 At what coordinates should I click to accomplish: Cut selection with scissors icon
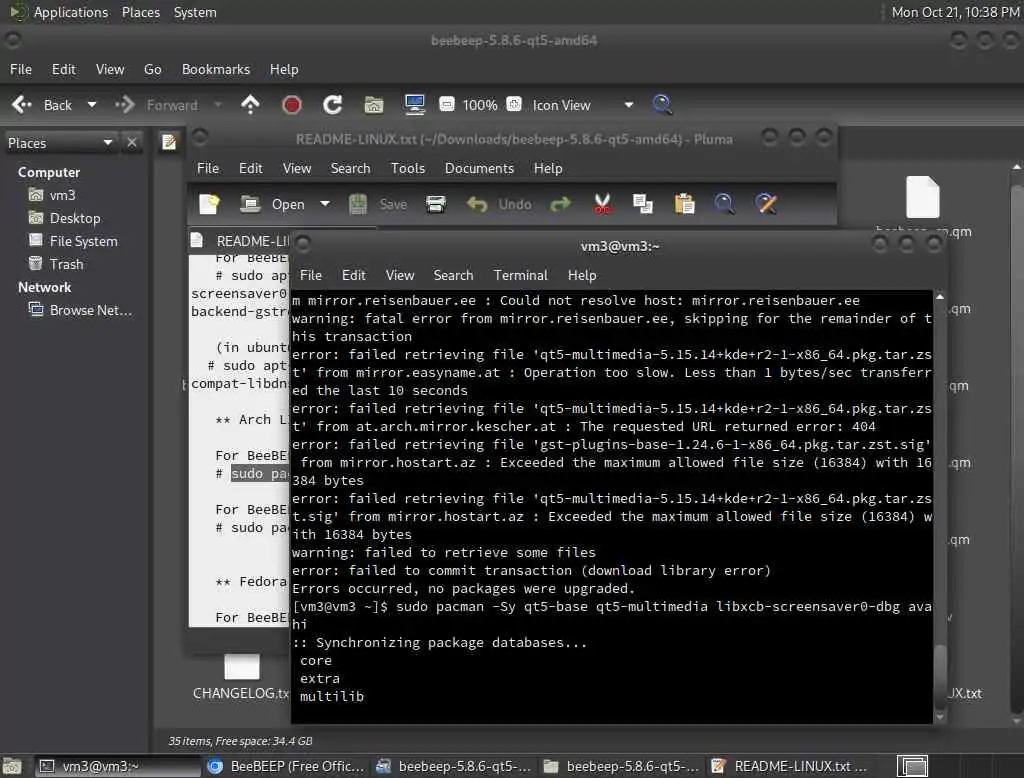pos(602,204)
